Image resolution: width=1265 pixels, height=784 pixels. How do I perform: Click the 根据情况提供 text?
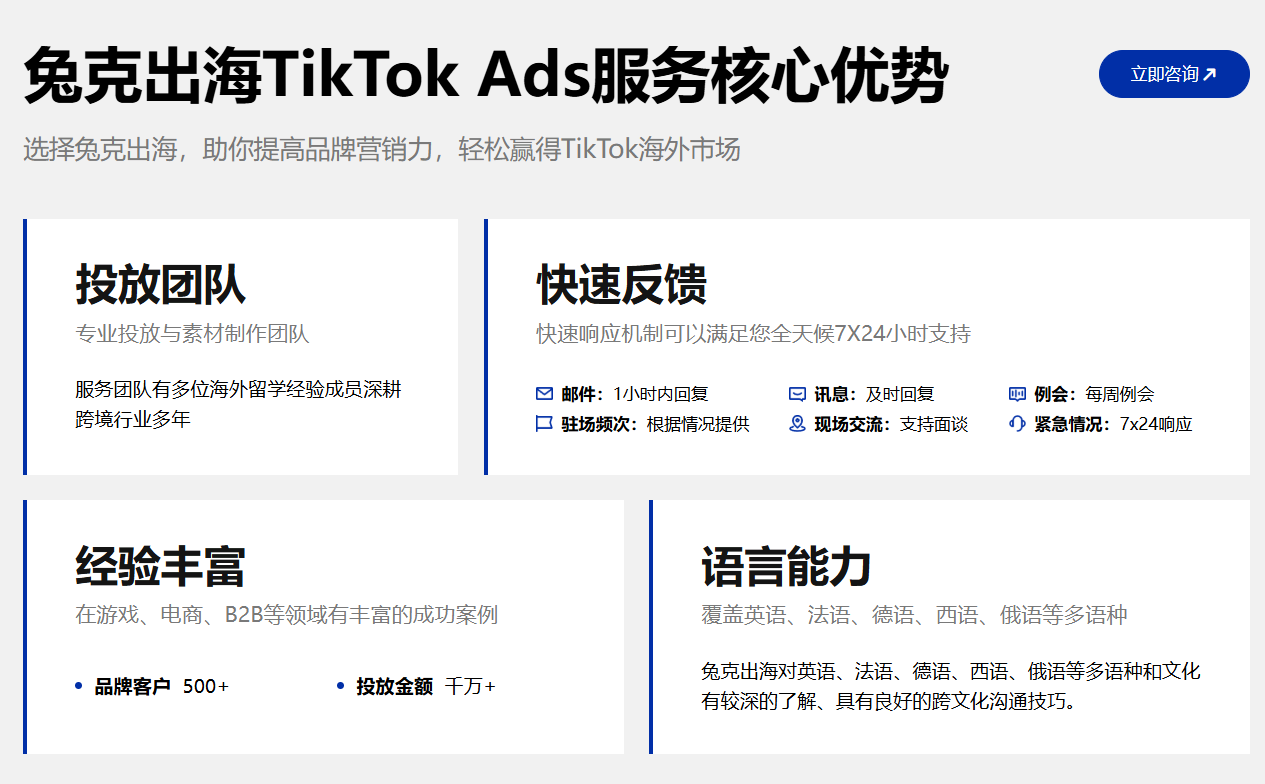click(x=698, y=424)
